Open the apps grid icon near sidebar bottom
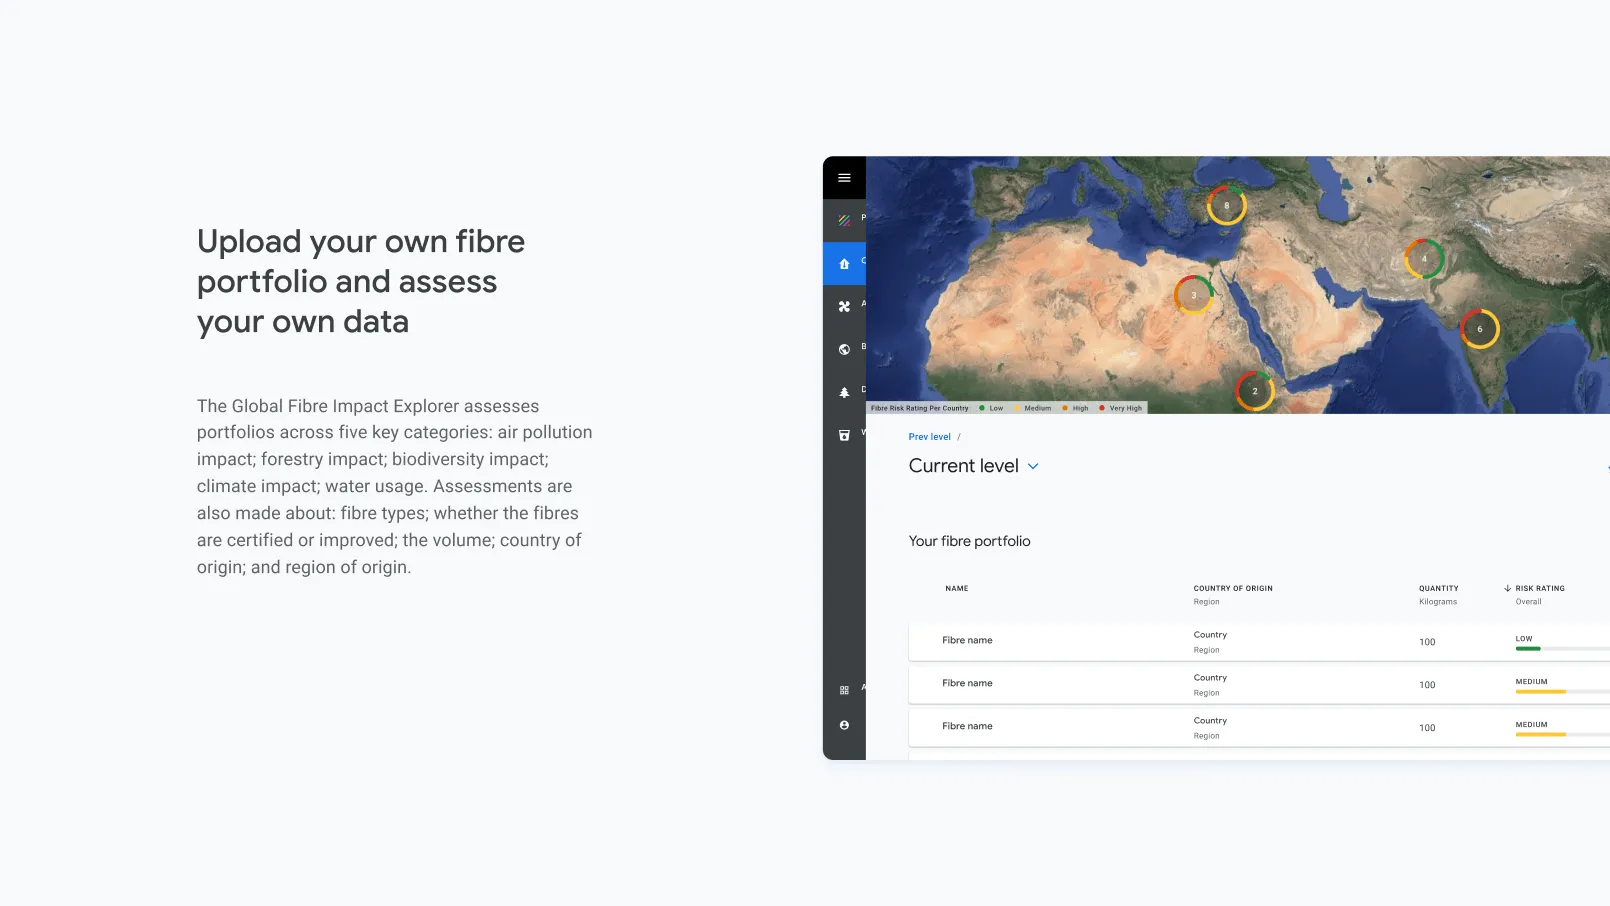This screenshot has height=906, width=1610. click(844, 688)
